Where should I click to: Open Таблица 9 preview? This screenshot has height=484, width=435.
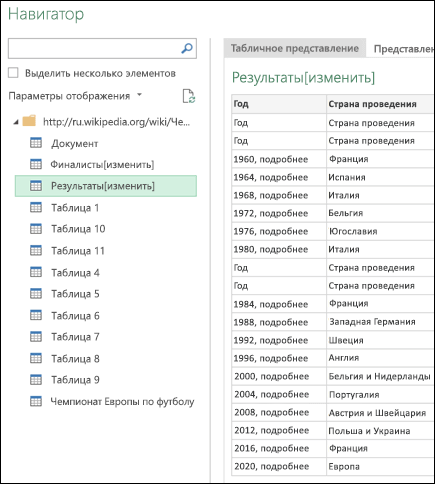point(75,380)
